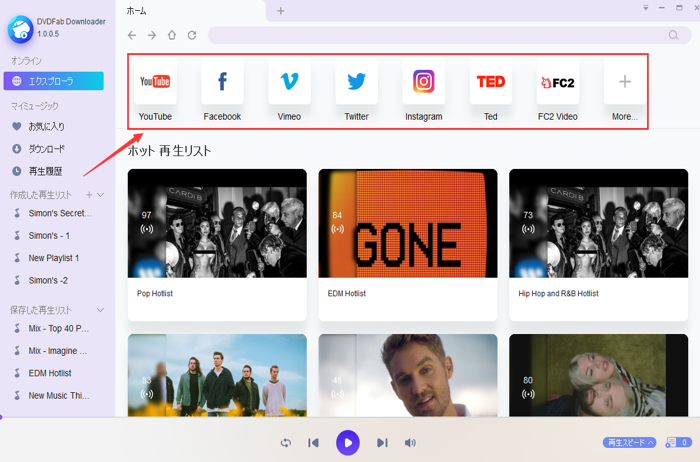Open the Instagram site tile
Image resolution: width=700 pixels, height=462 pixels.
424,82
